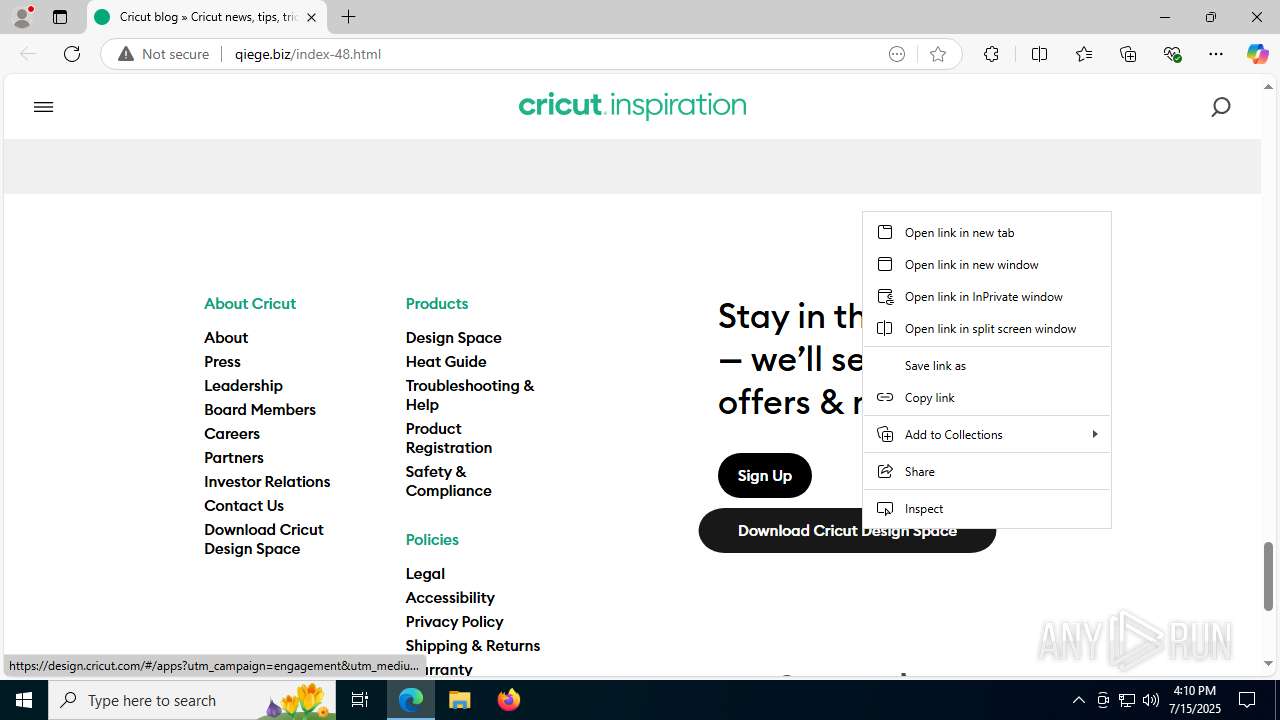Choose Open link in split screen window
This screenshot has width=1280, height=720.
click(987, 328)
